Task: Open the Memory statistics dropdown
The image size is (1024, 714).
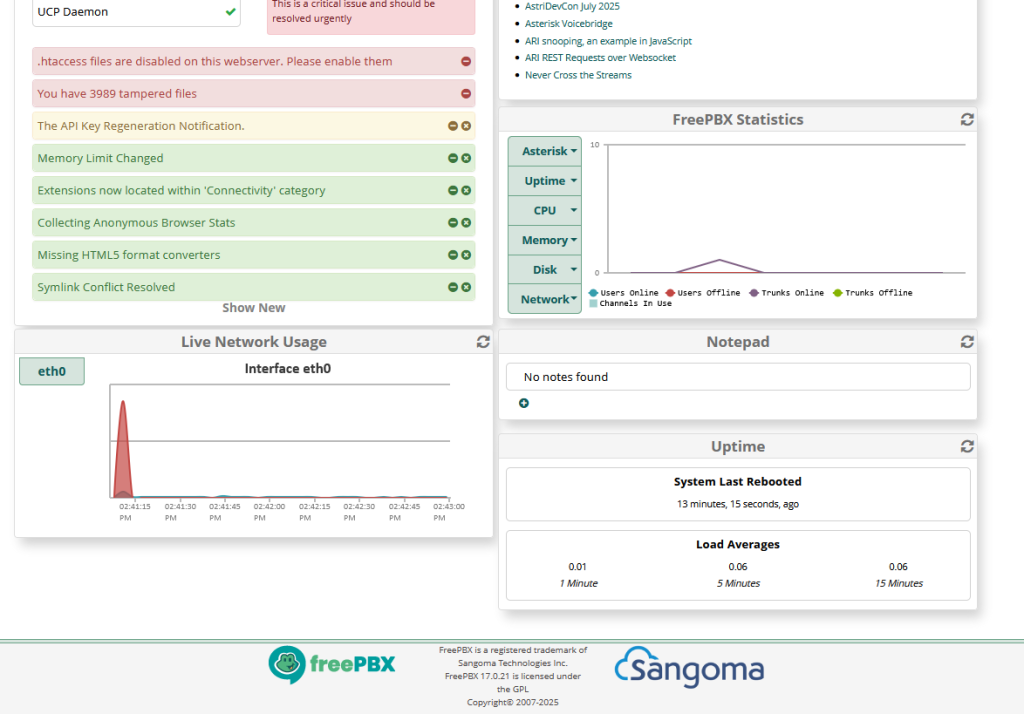Action: (x=545, y=240)
